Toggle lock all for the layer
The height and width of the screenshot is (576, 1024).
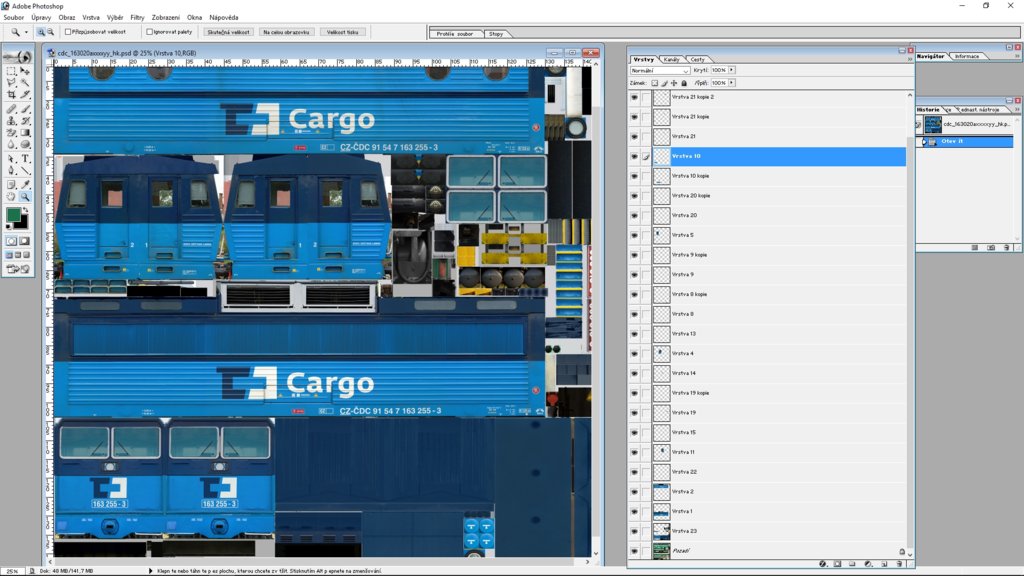click(x=684, y=83)
